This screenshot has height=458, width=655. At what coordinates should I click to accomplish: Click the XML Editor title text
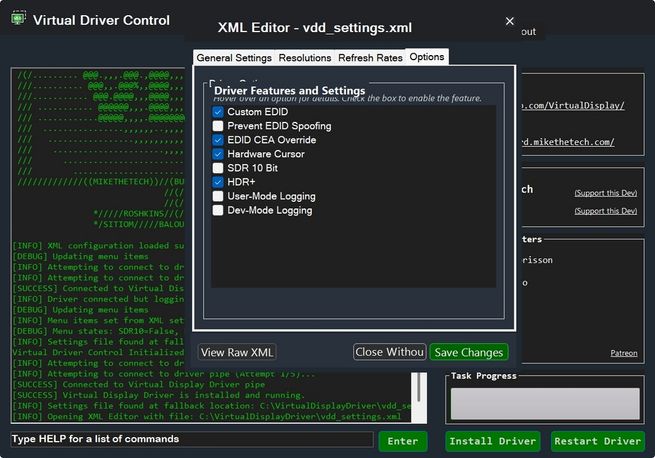click(315, 28)
